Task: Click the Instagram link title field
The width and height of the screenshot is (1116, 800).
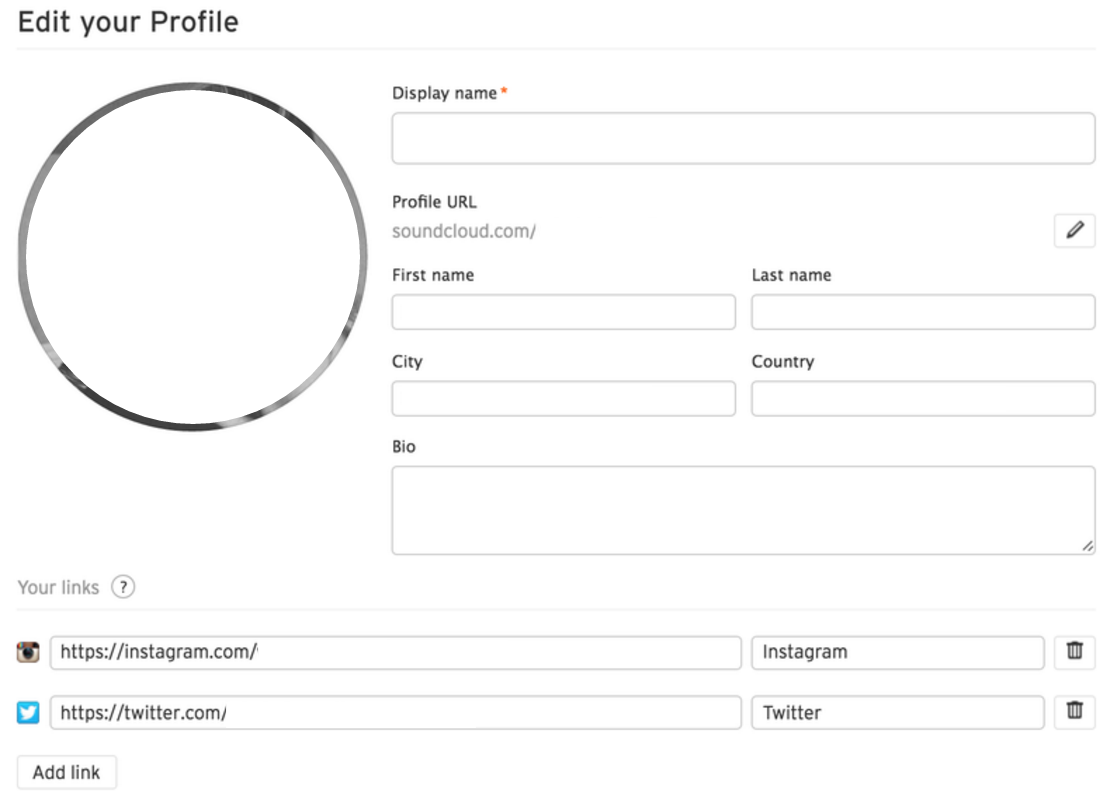Action: point(897,652)
